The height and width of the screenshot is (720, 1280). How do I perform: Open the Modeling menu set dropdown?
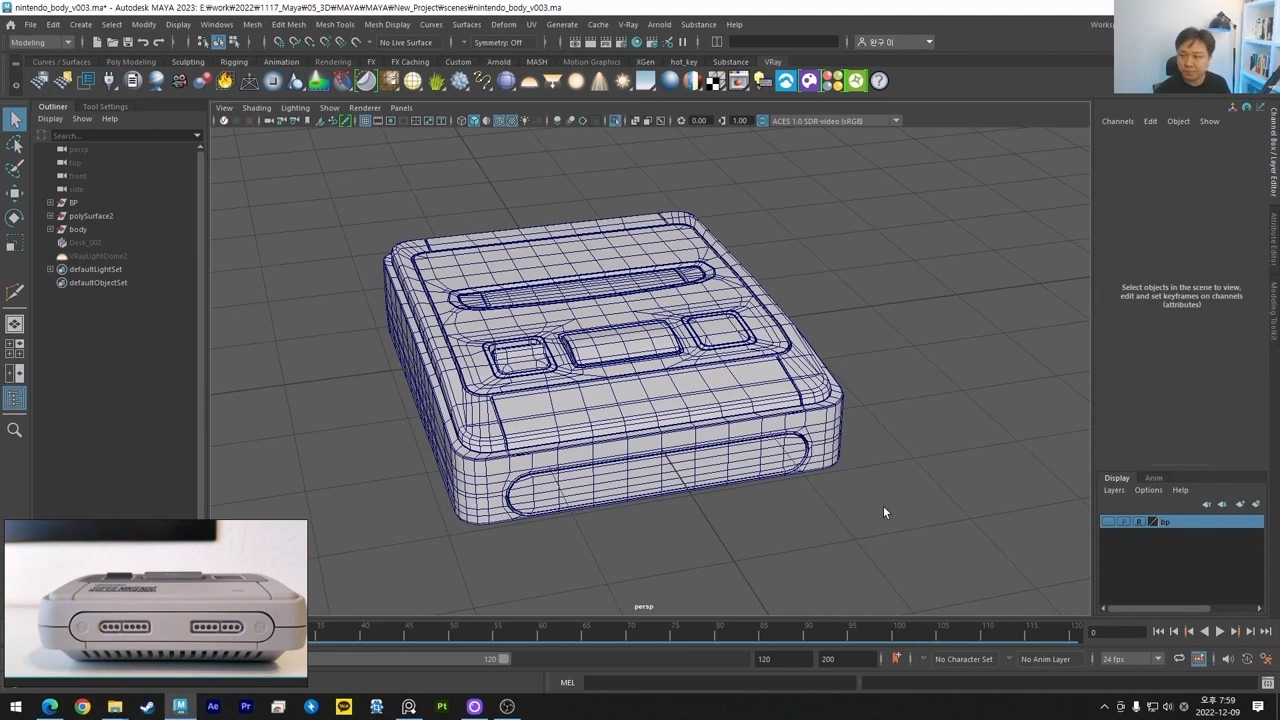(41, 42)
